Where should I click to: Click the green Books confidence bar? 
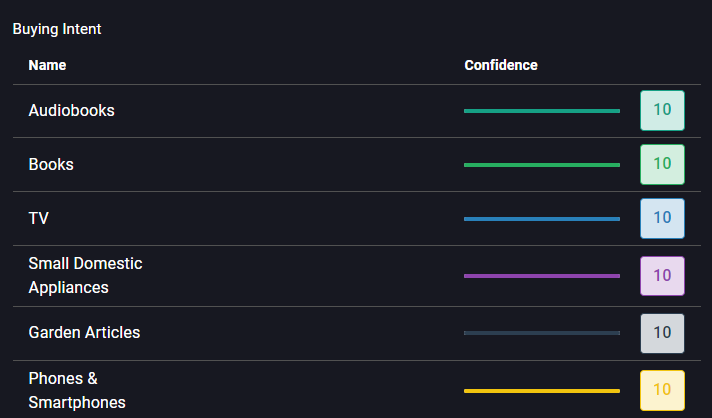(542, 165)
